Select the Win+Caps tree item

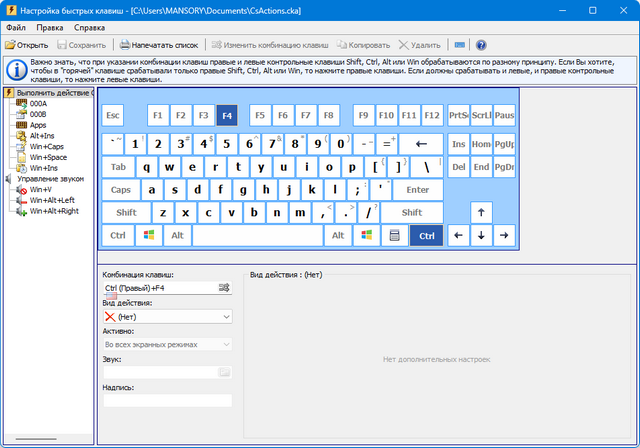[47, 146]
